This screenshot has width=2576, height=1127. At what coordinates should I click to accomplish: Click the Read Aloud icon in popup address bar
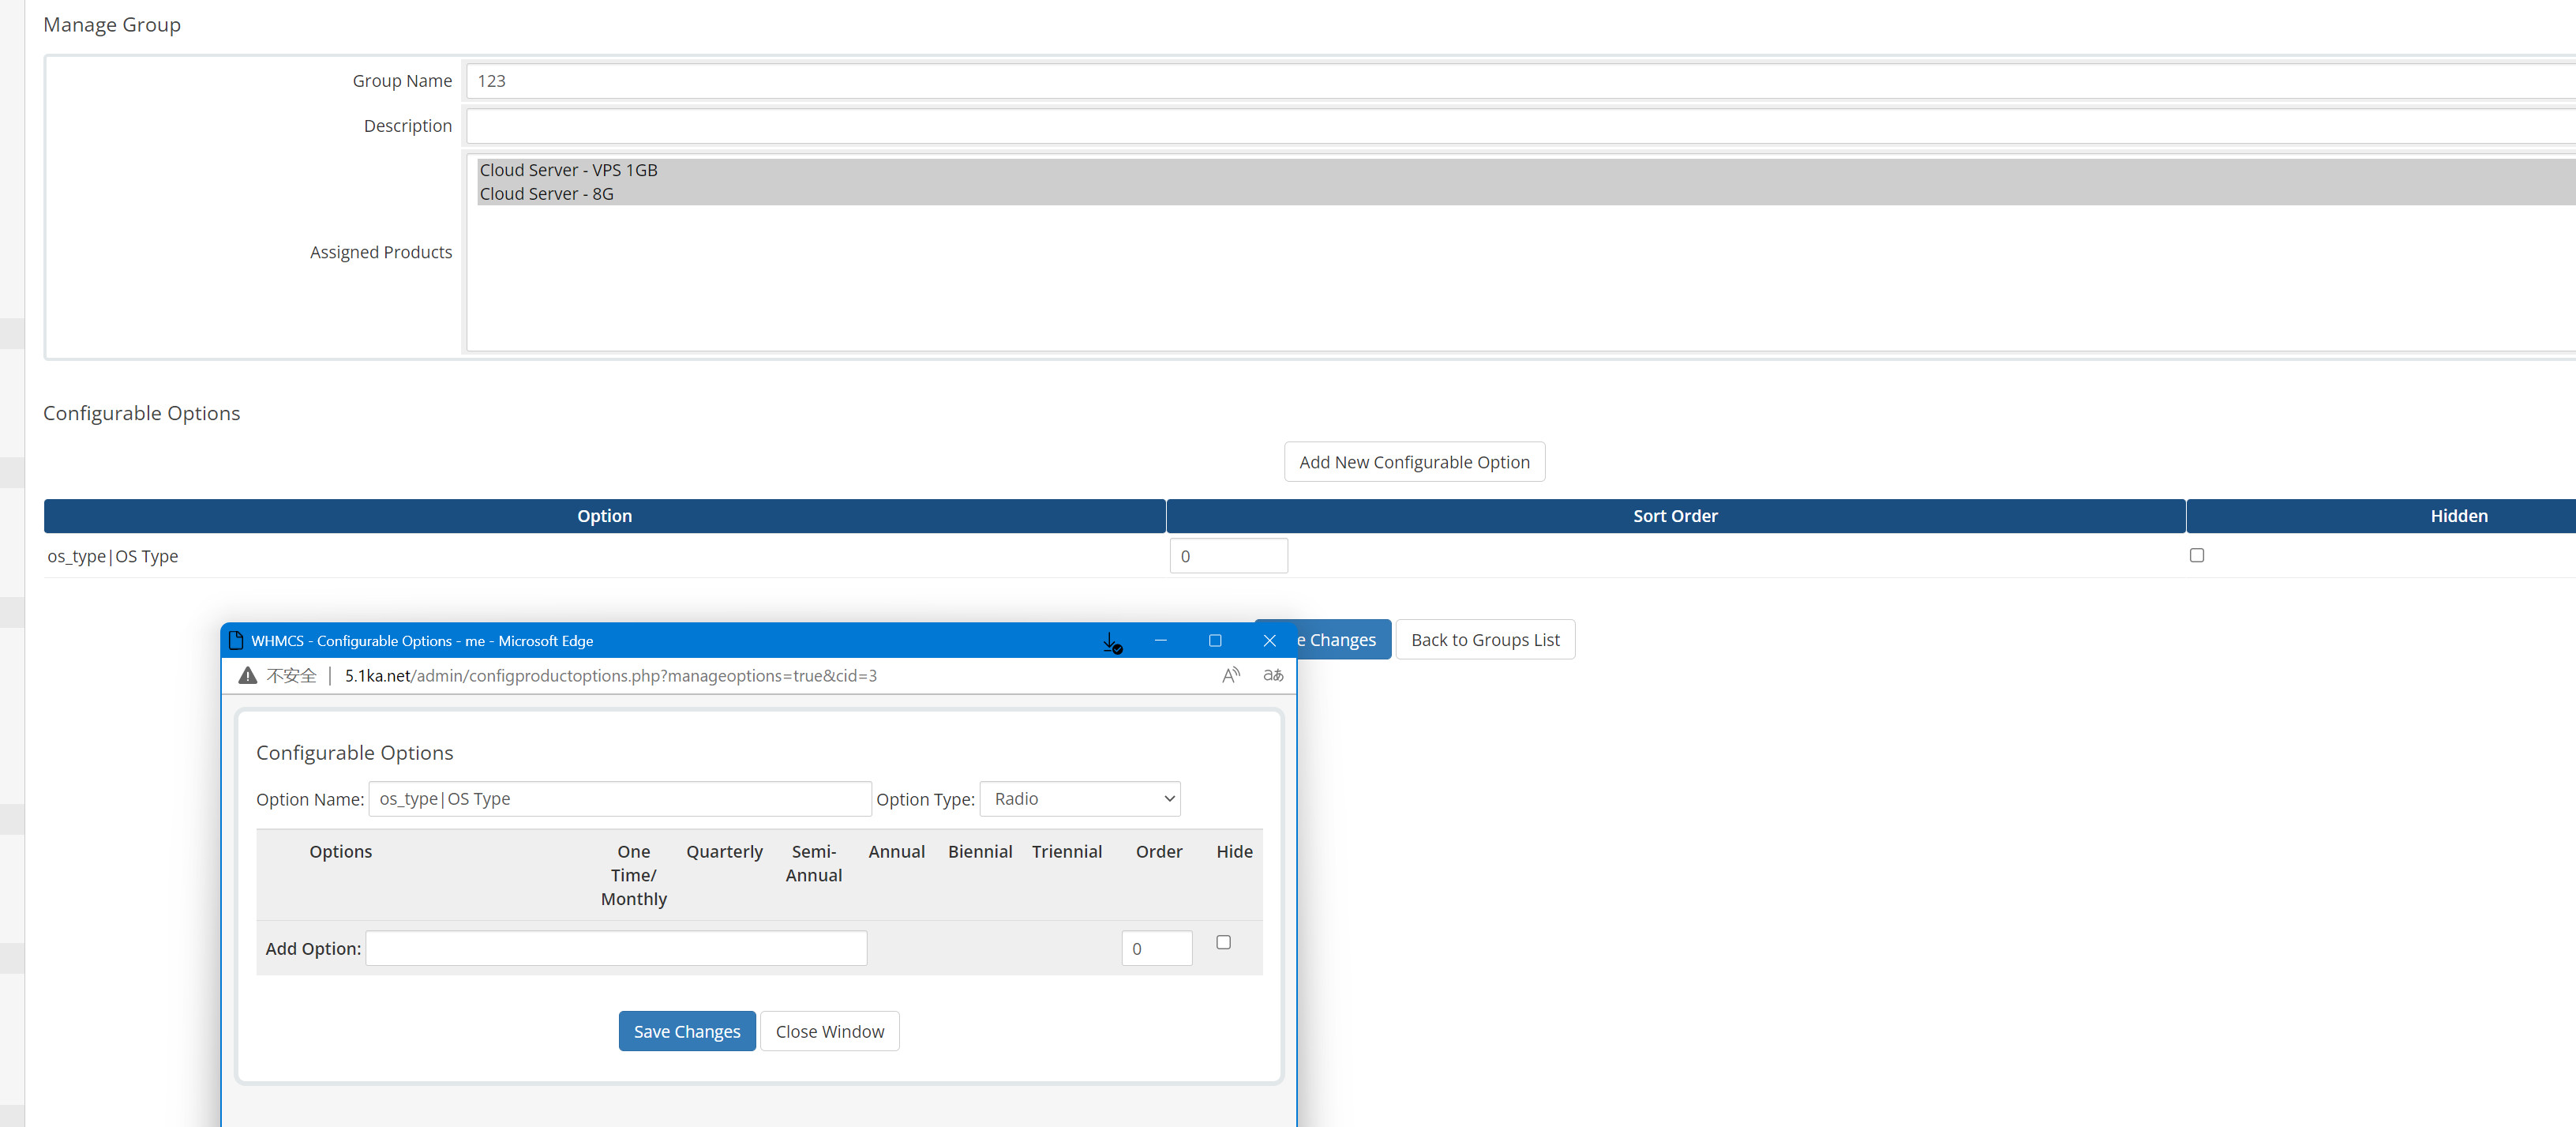[x=1231, y=675]
